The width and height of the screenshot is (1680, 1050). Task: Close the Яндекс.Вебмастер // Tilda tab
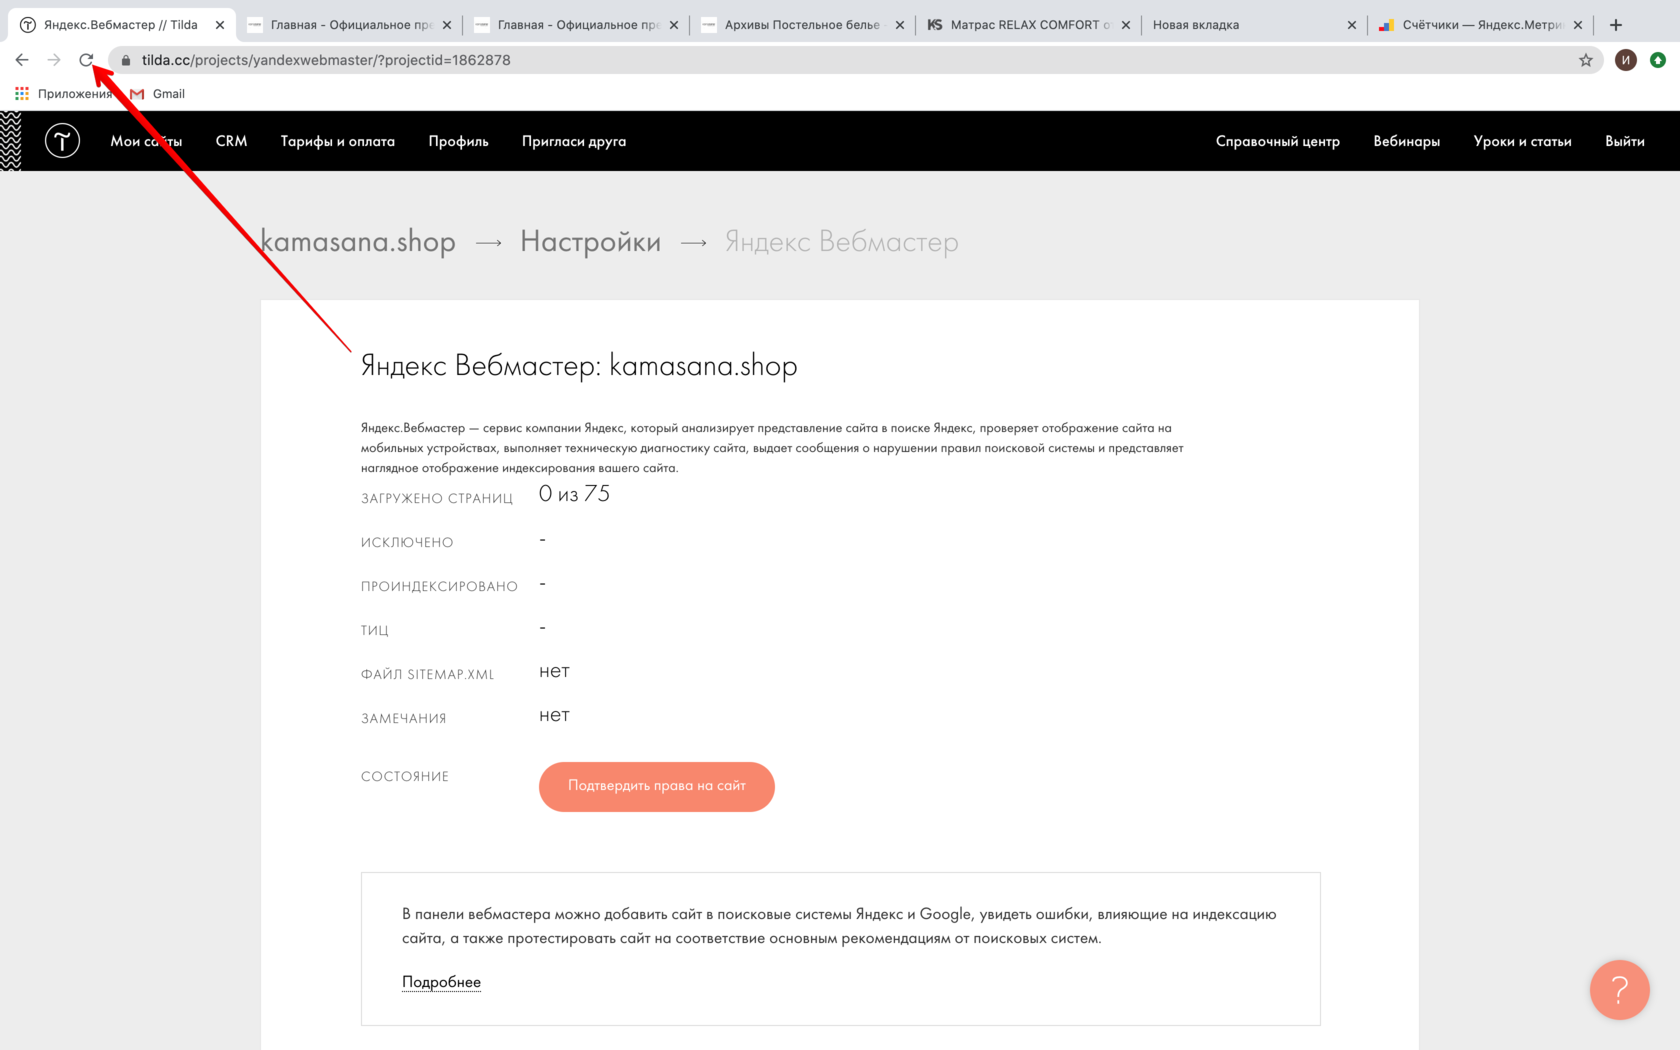[220, 25]
